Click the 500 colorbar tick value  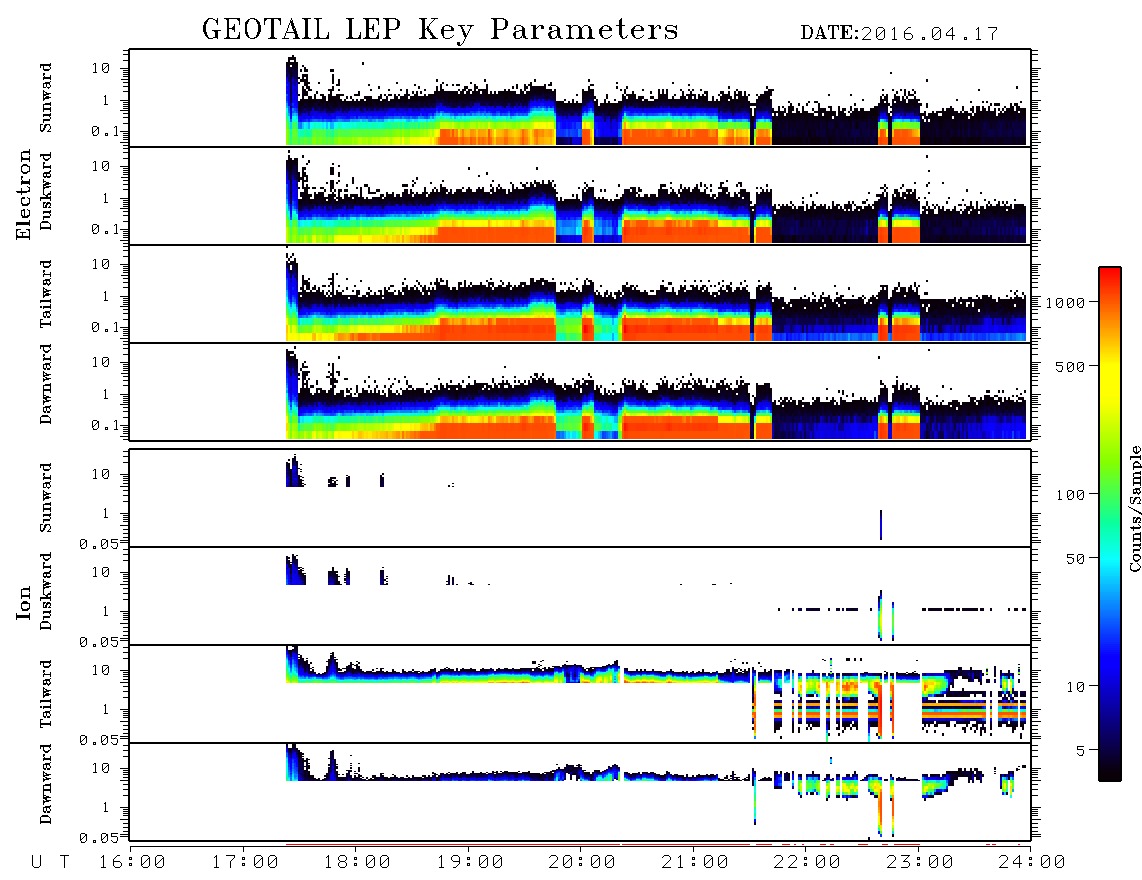click(1071, 366)
